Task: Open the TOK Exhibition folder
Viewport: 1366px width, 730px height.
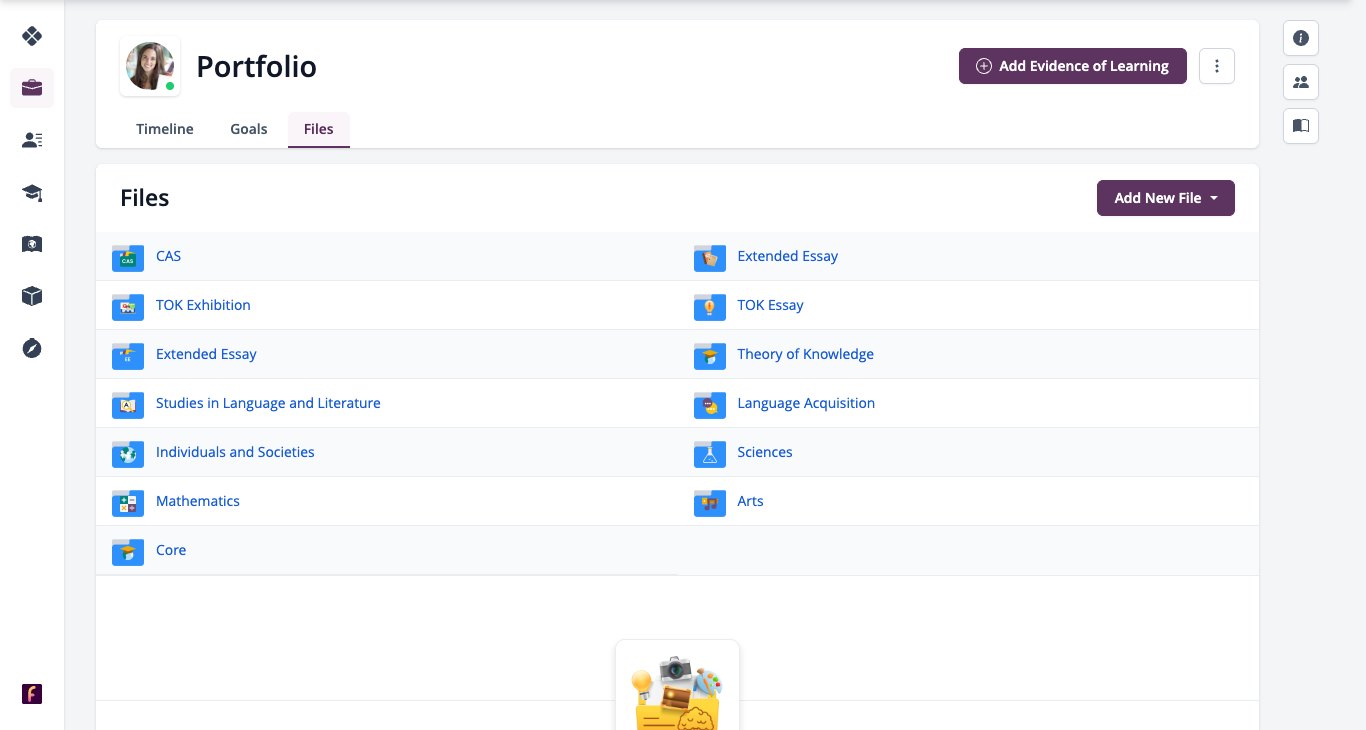Action: (203, 305)
